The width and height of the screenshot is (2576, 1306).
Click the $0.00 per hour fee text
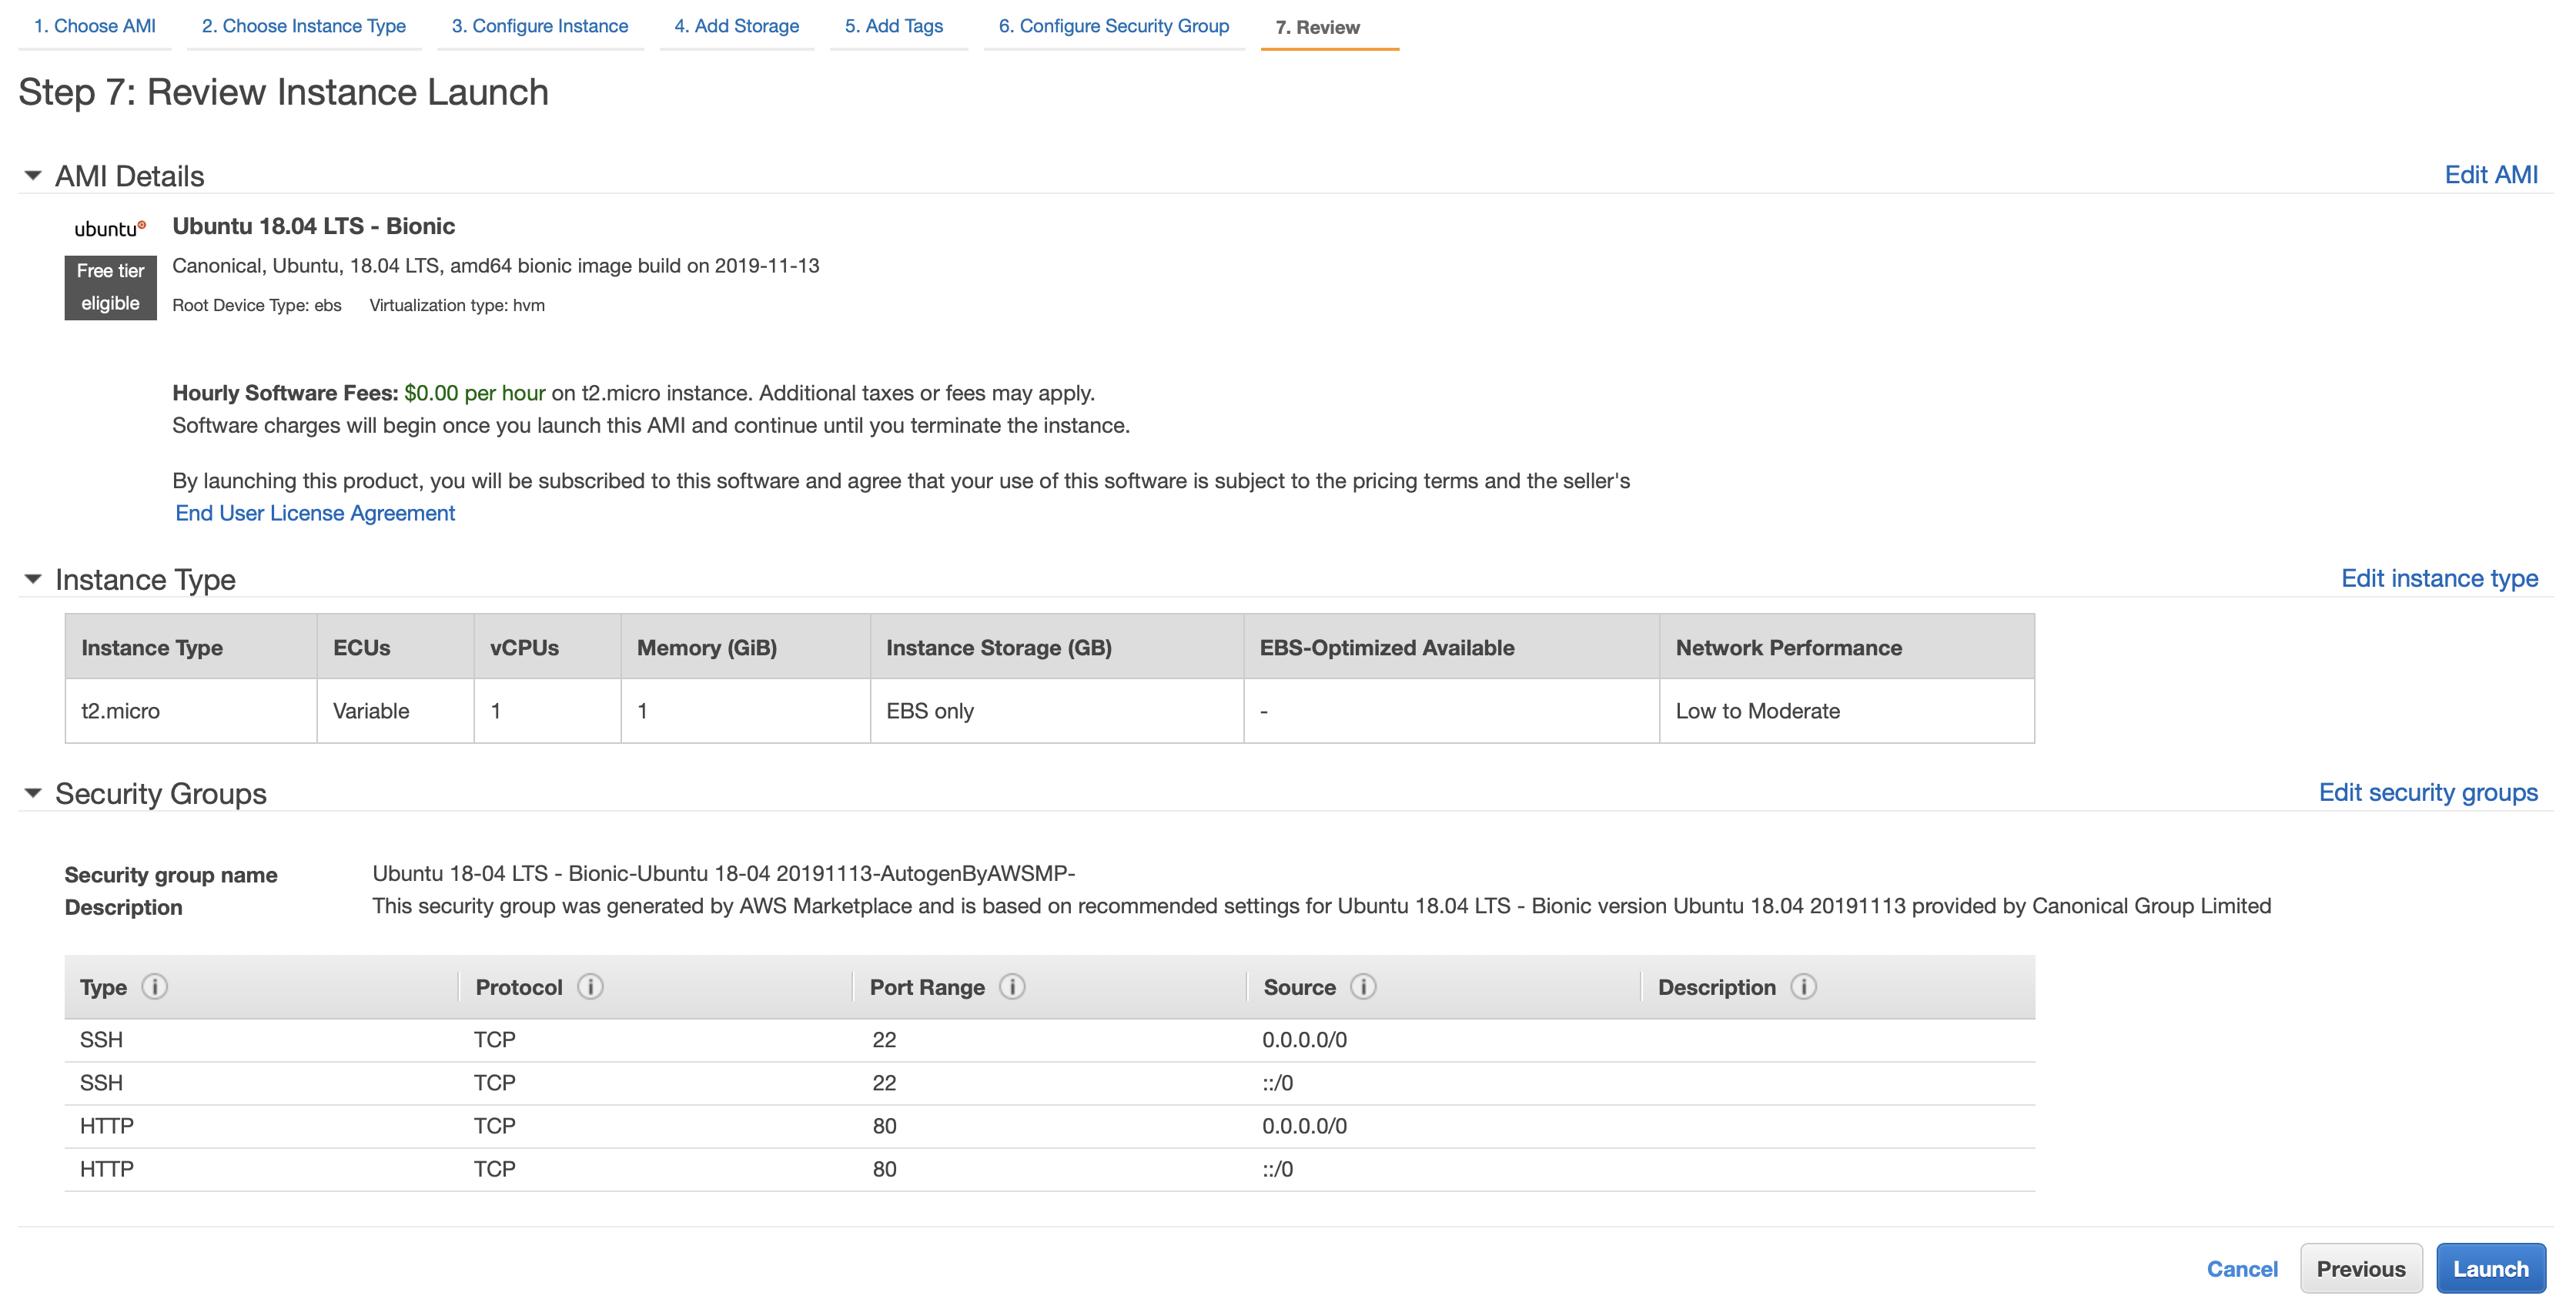pos(475,393)
